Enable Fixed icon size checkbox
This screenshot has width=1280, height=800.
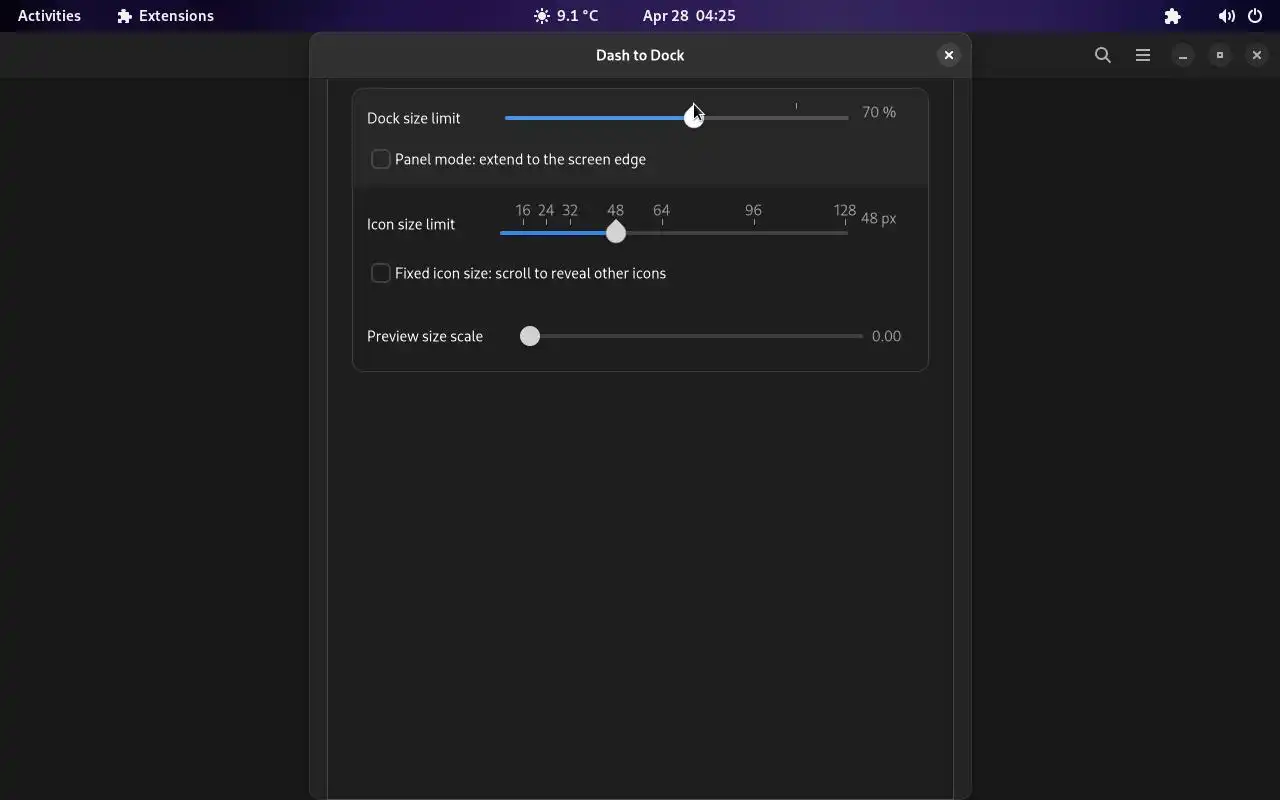(x=381, y=273)
